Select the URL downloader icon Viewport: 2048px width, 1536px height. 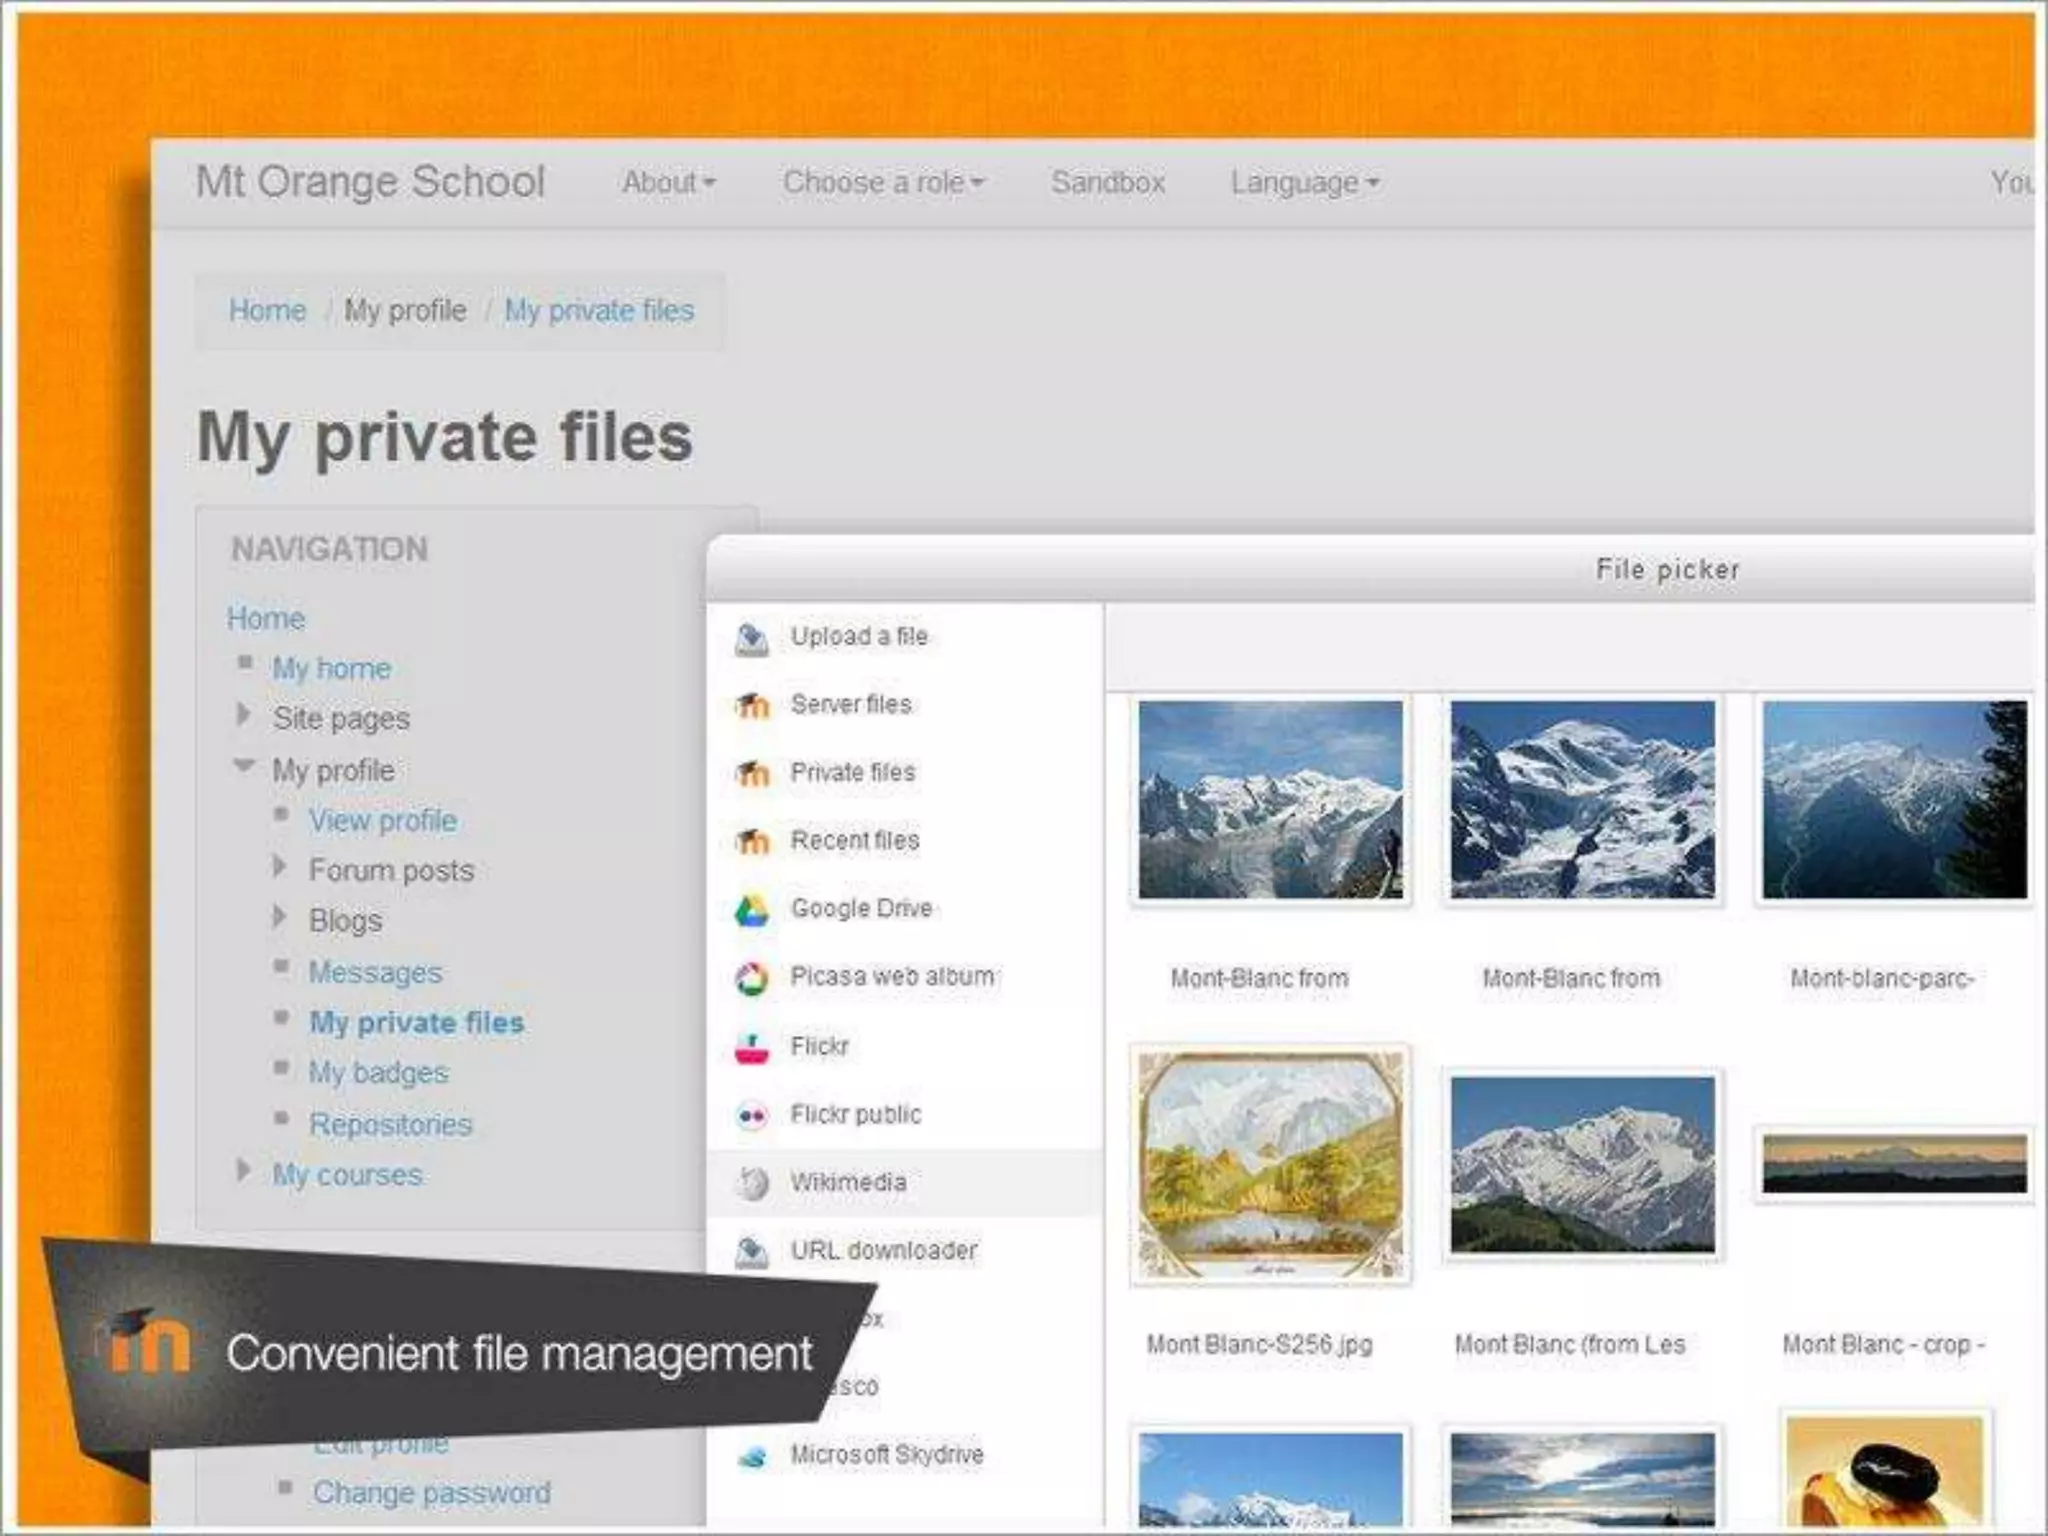pyautogui.click(x=751, y=1252)
